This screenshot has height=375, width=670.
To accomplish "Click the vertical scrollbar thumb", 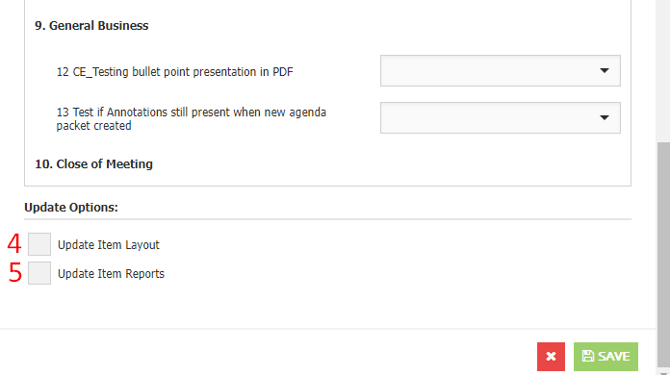I will [x=663, y=254].
